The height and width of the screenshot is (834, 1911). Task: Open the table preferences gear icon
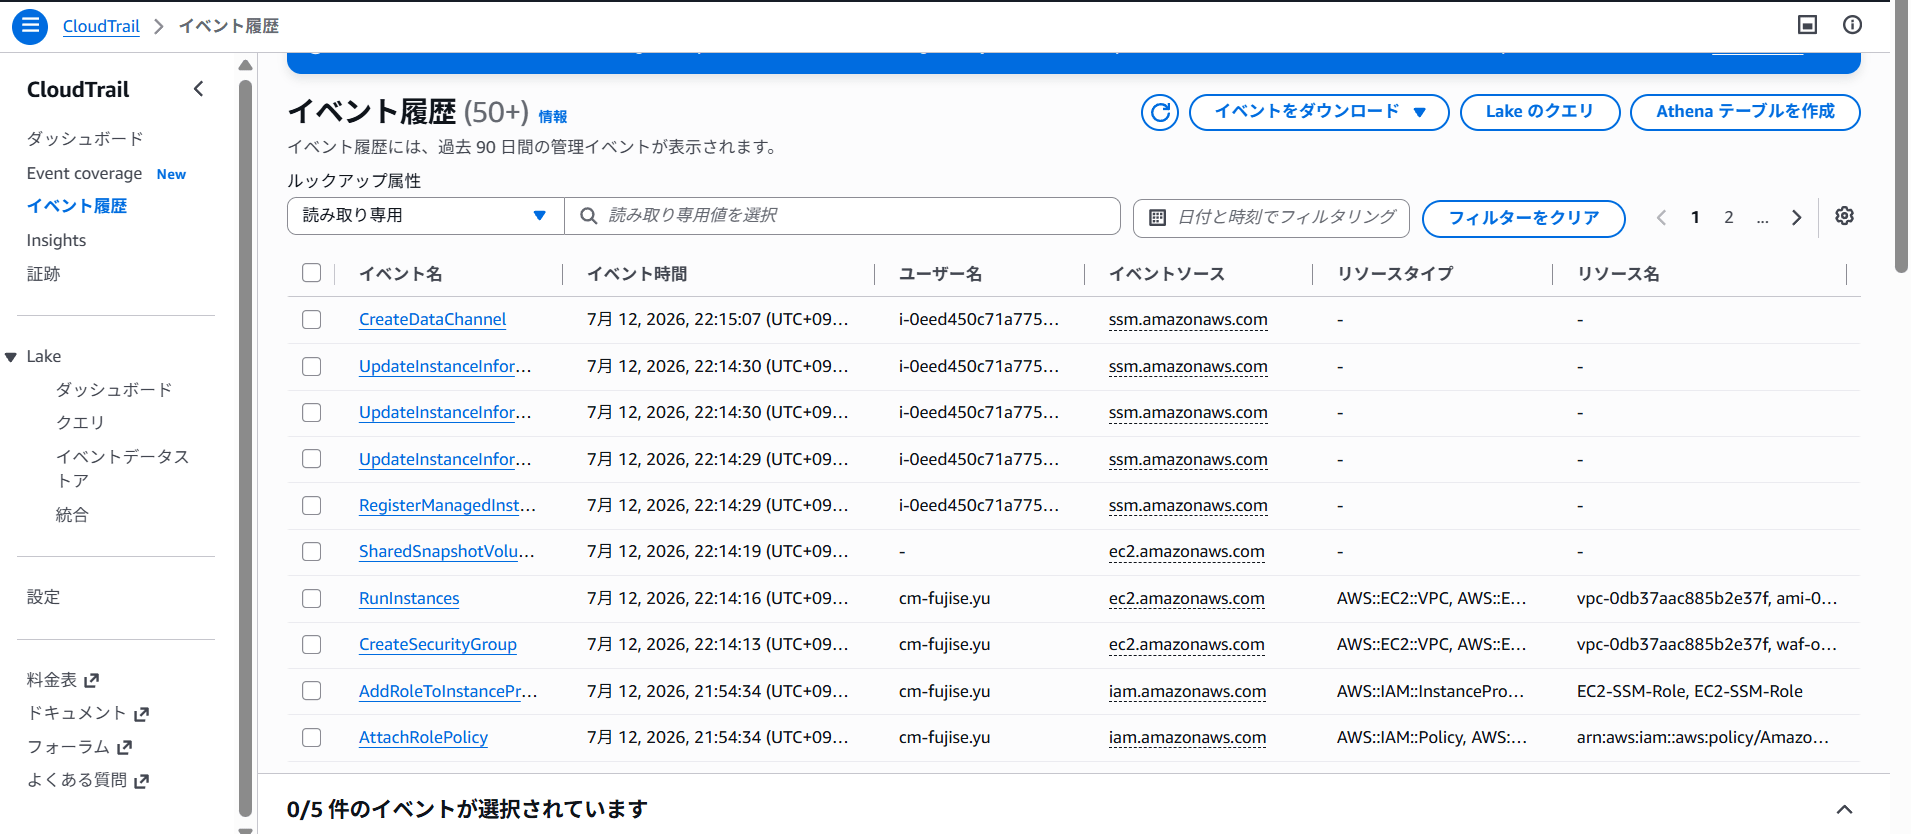pyautogui.click(x=1845, y=216)
